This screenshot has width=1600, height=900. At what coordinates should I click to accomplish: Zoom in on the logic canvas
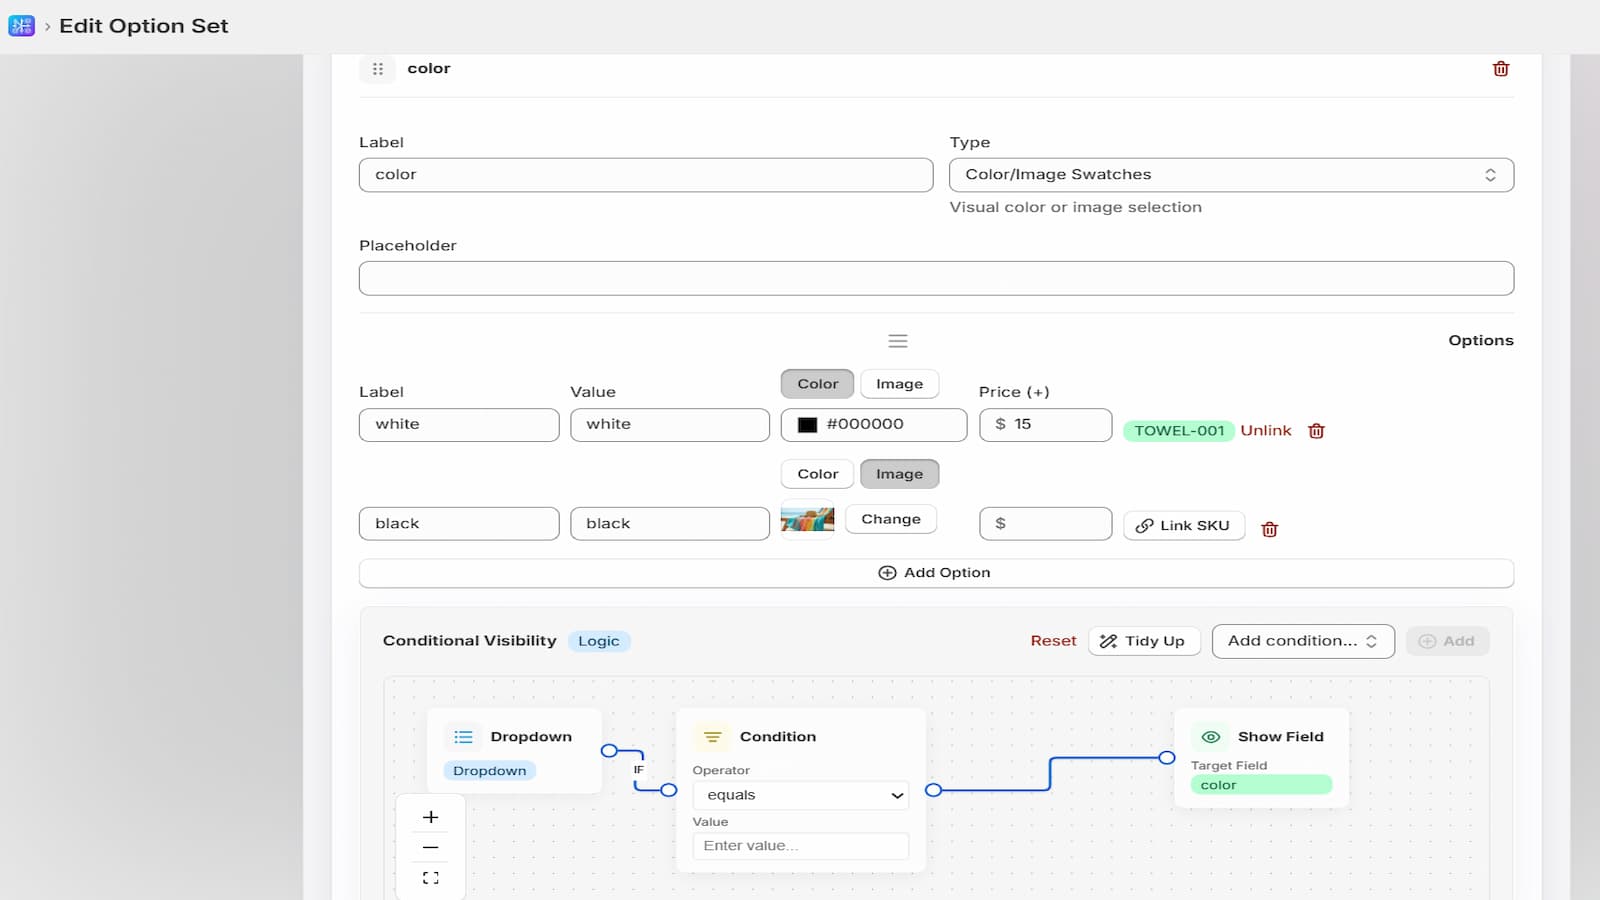click(x=431, y=816)
